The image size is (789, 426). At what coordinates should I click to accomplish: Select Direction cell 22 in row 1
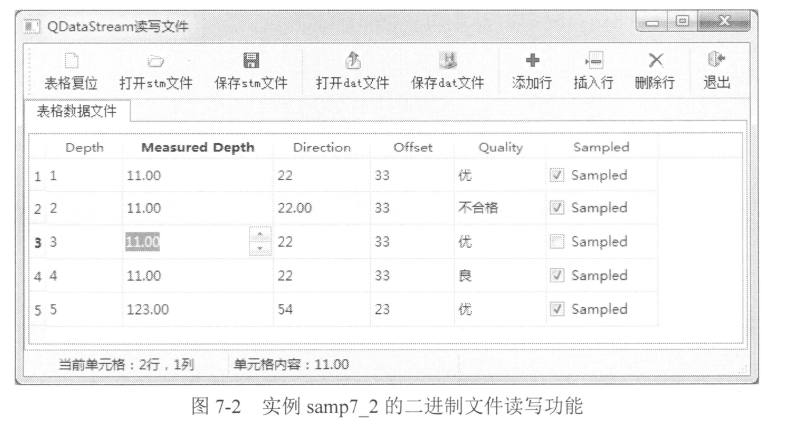point(322,176)
